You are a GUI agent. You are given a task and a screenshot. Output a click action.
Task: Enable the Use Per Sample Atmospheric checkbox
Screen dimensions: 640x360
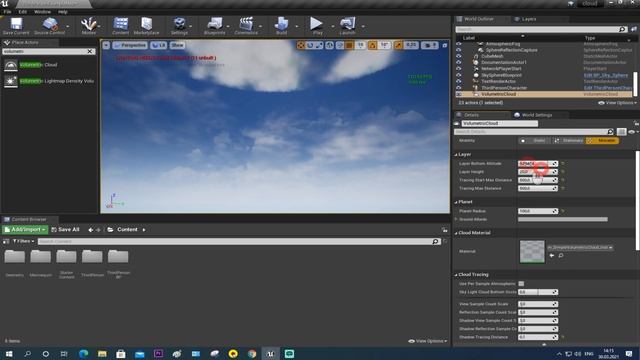pos(521,284)
